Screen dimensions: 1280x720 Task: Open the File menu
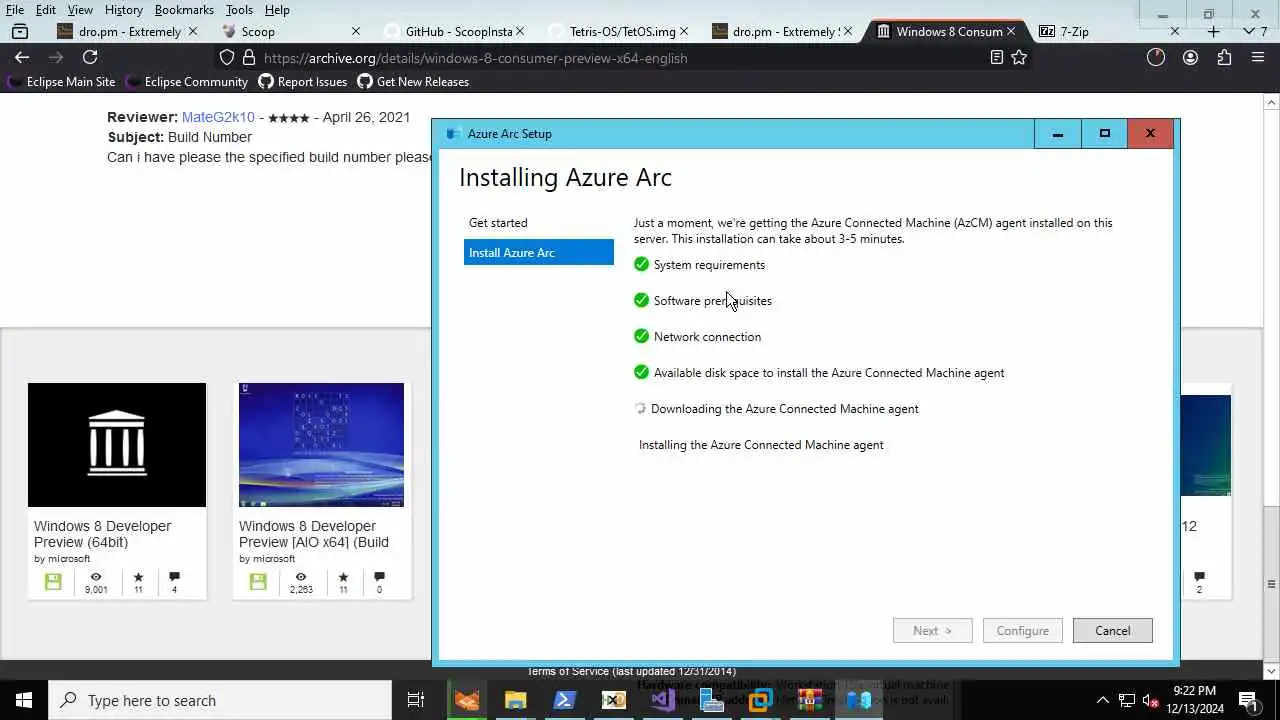click(x=15, y=10)
